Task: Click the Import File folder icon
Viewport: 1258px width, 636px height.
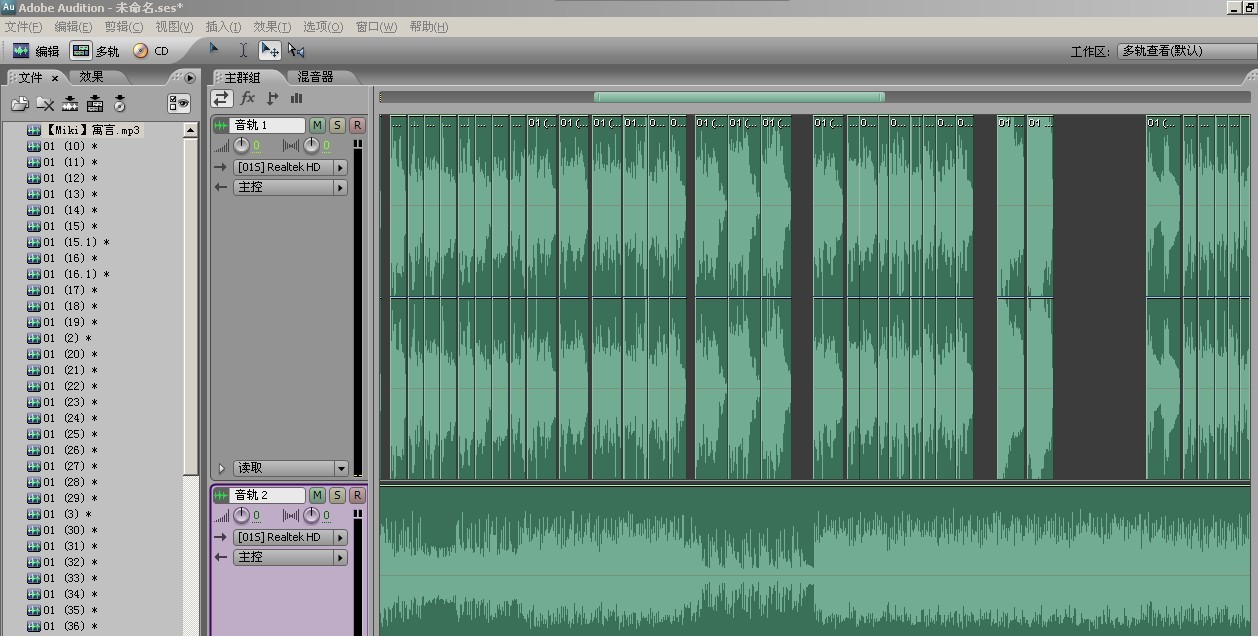Action: [x=20, y=103]
